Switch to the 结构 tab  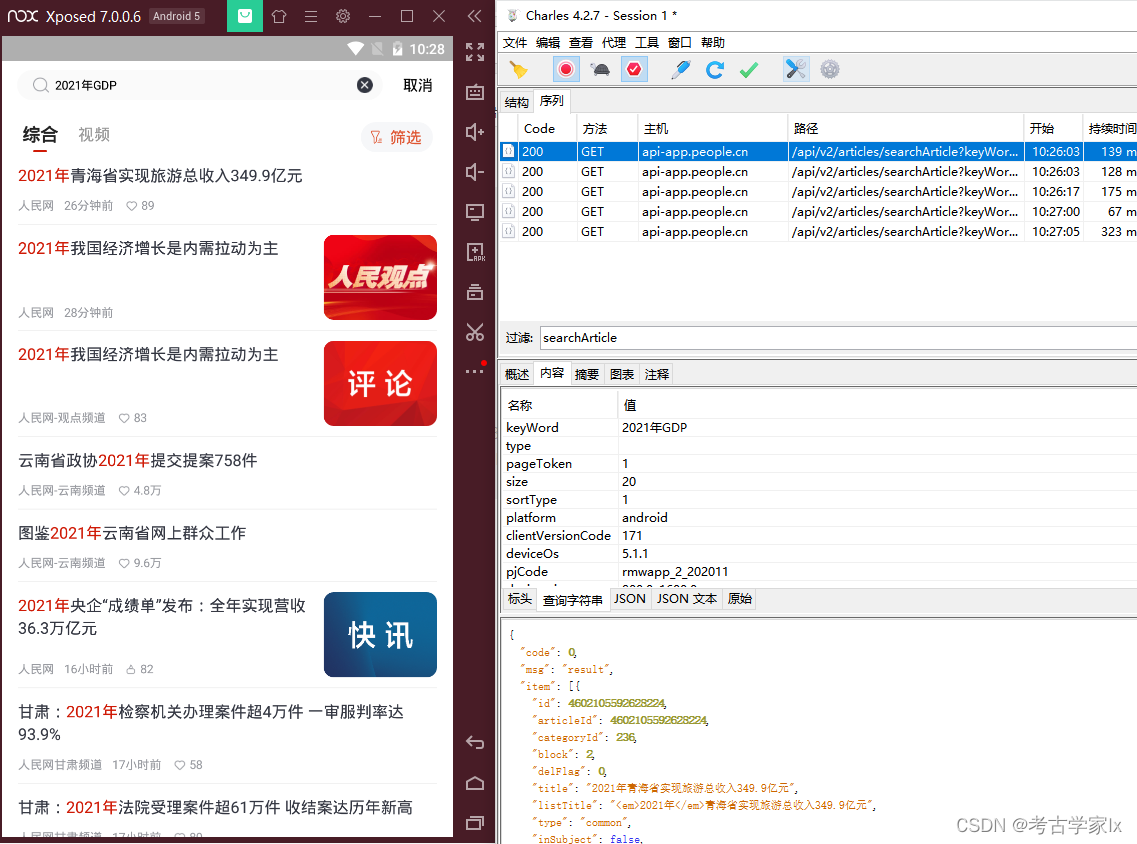click(x=516, y=102)
